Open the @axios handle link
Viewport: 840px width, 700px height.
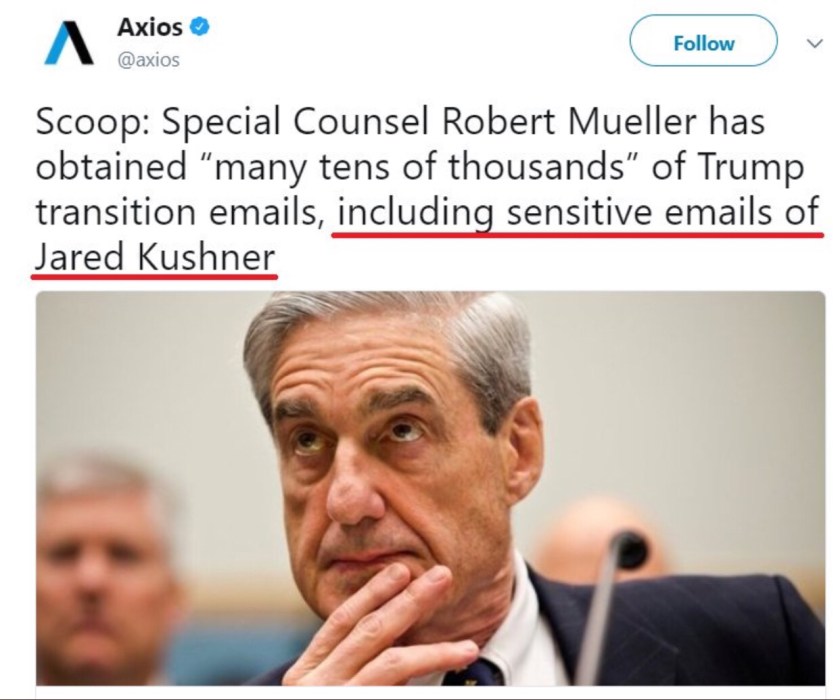(149, 60)
